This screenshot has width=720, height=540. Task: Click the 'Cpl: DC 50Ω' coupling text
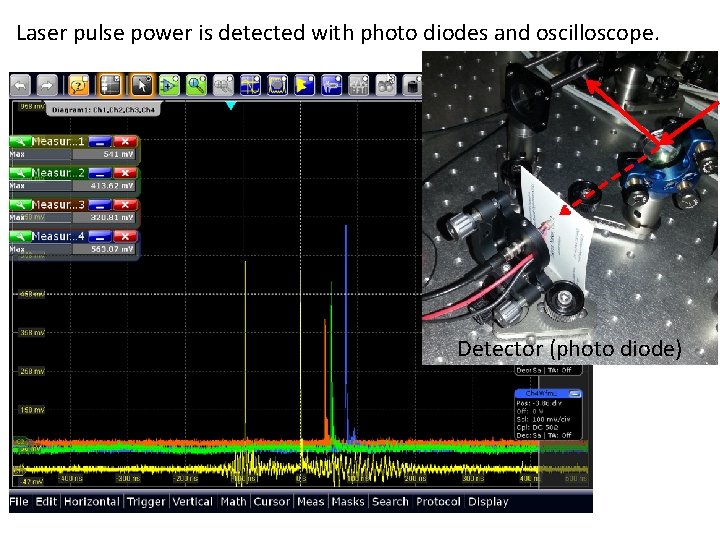point(537,427)
